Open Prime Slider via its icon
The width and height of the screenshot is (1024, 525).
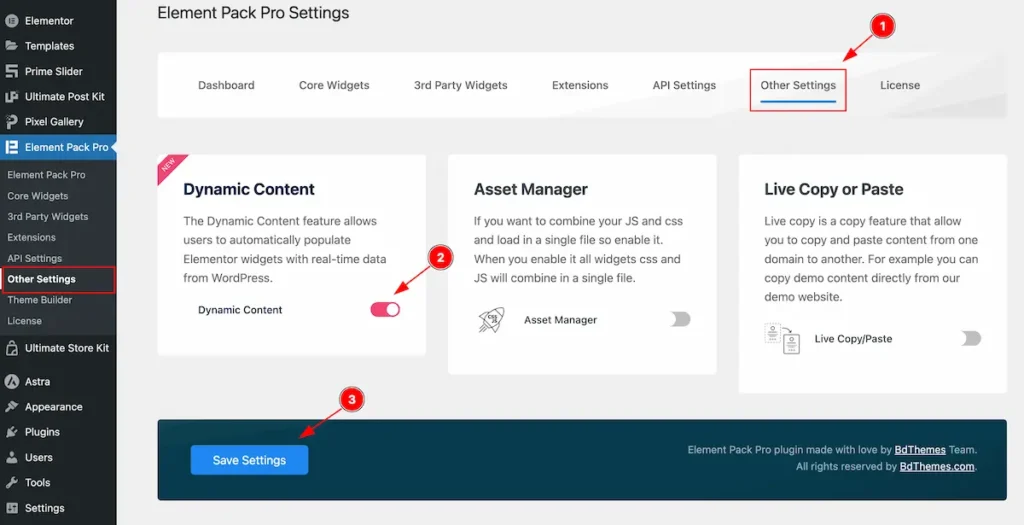point(11,71)
